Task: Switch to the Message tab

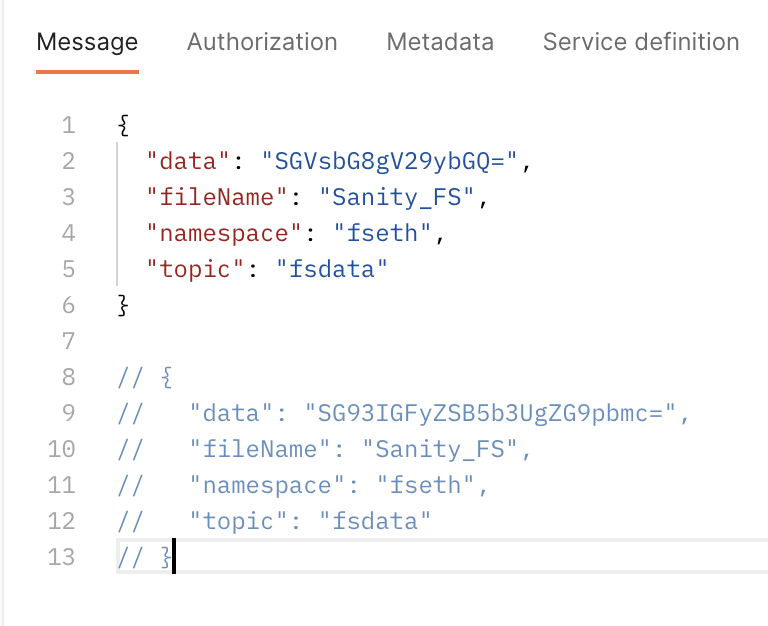Action: pos(87,43)
